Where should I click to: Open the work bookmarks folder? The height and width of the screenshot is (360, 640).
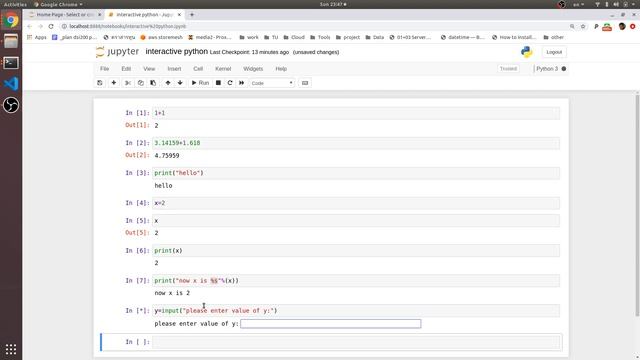pyautogui.click(x=249, y=37)
